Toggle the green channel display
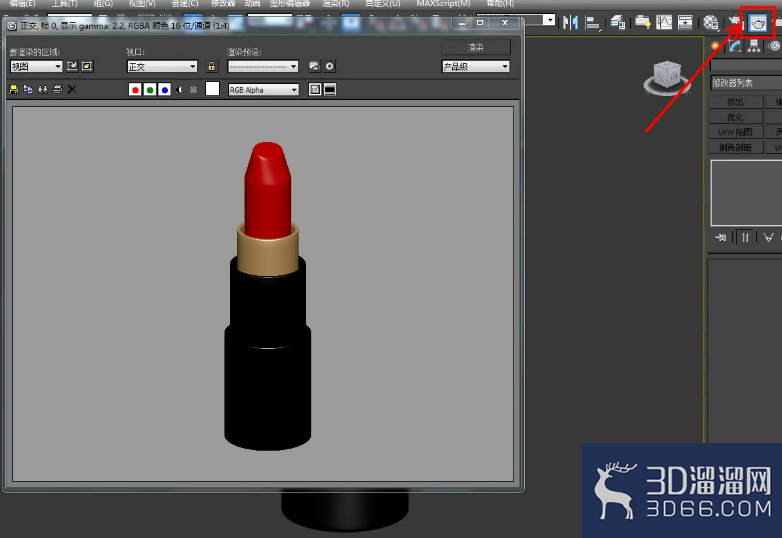This screenshot has width=782, height=538. coord(150,90)
